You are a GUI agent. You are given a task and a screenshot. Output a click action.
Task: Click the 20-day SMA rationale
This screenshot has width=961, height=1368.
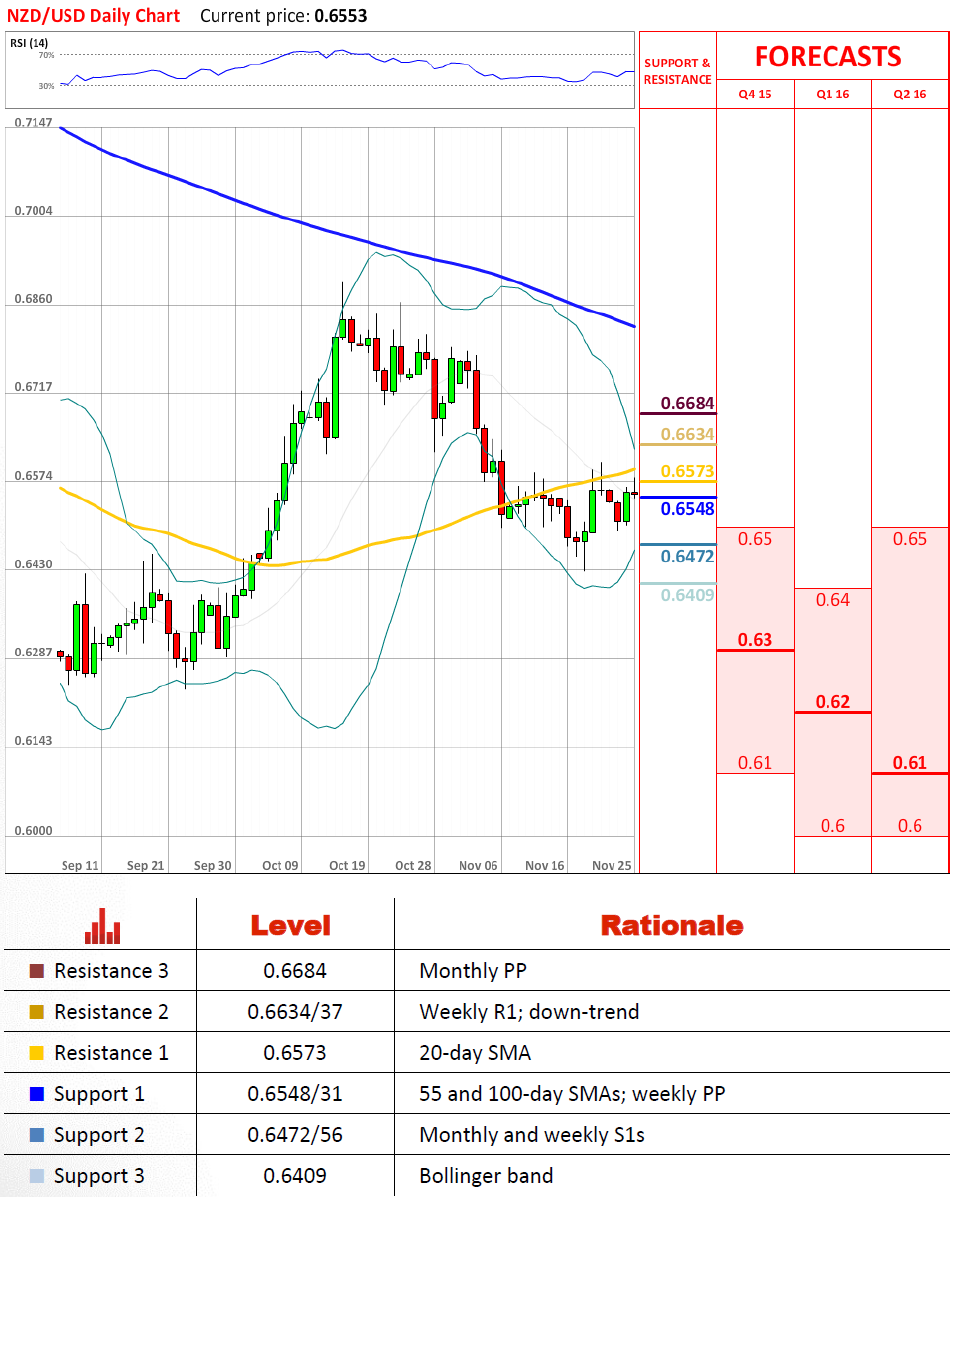[x=475, y=1053]
